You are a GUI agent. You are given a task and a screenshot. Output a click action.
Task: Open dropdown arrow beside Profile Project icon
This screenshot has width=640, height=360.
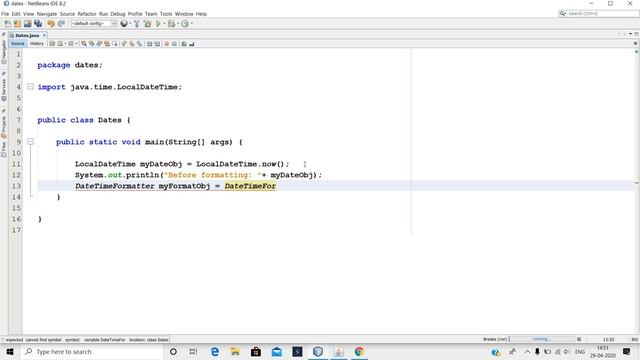tap(191, 24)
